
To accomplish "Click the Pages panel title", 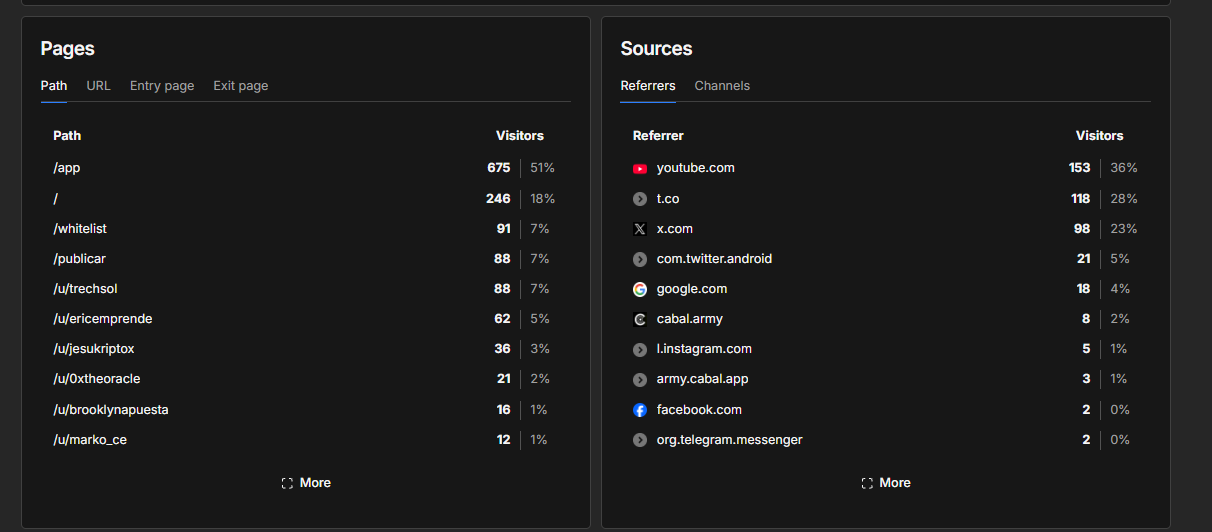I will click(68, 48).
